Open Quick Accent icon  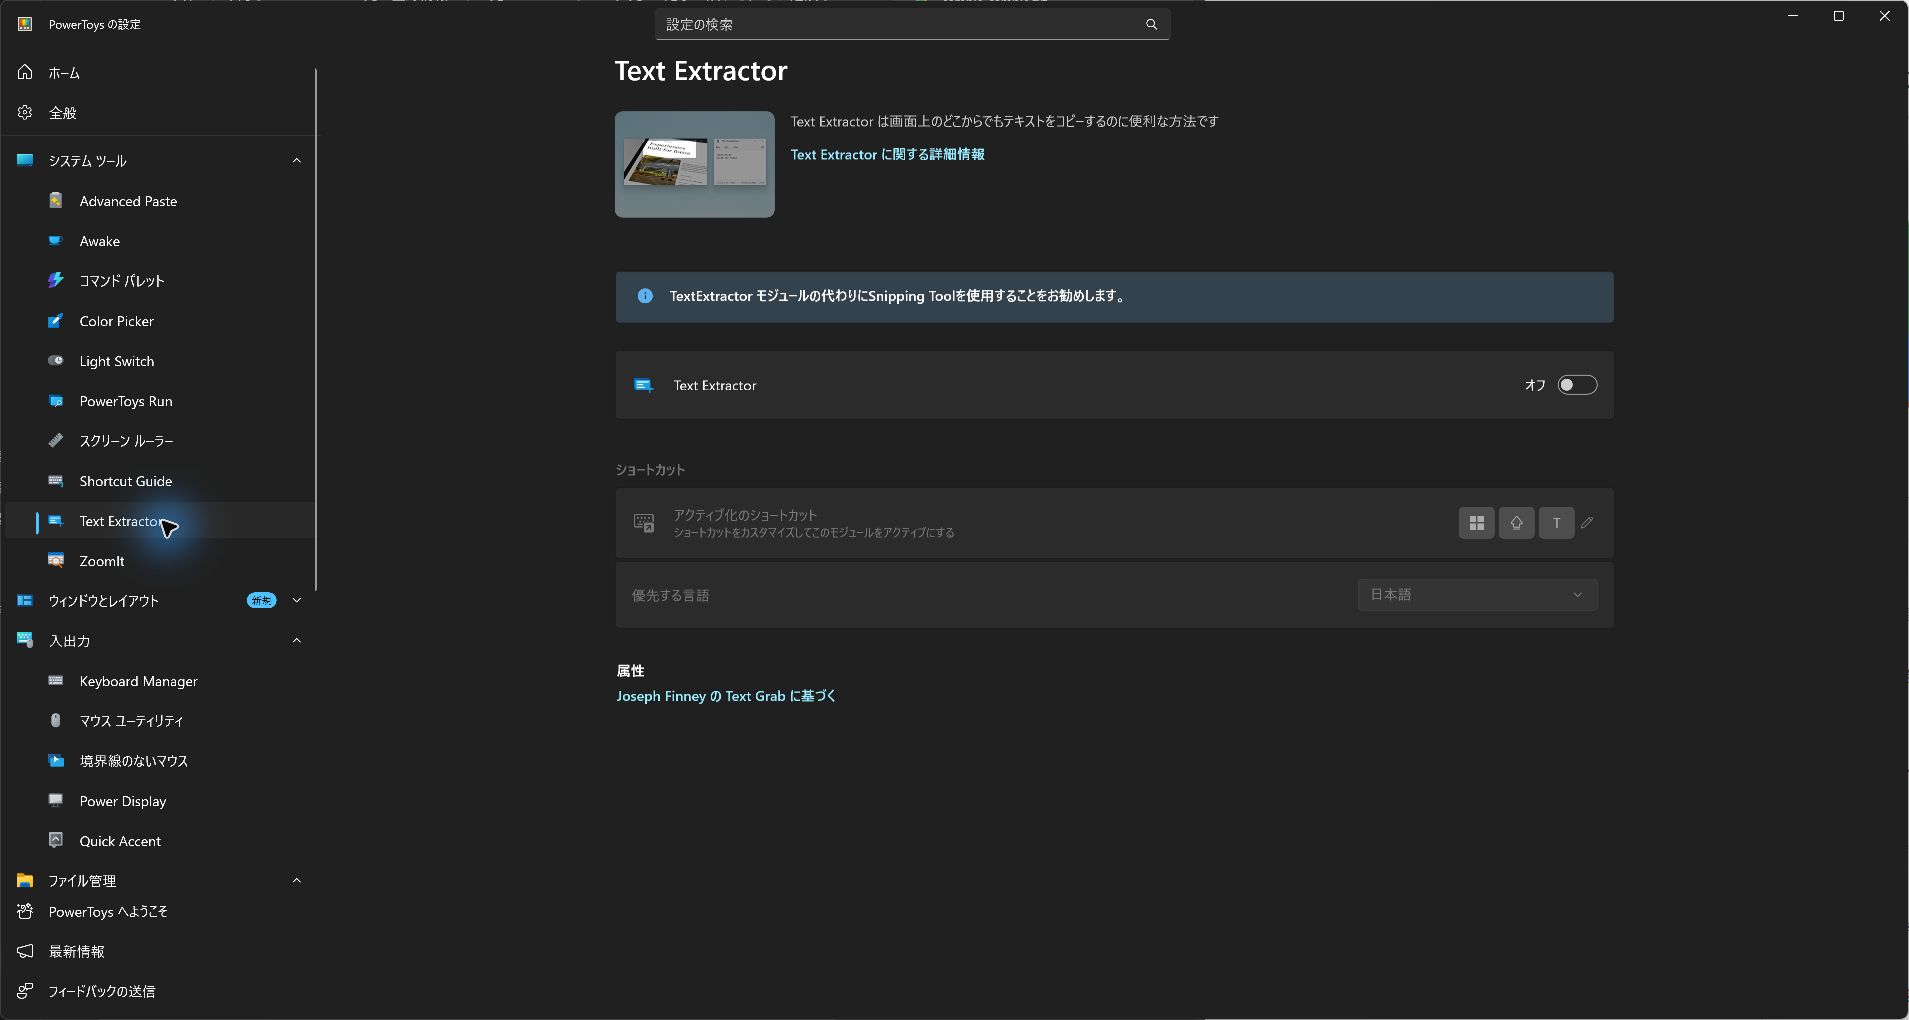coord(56,840)
